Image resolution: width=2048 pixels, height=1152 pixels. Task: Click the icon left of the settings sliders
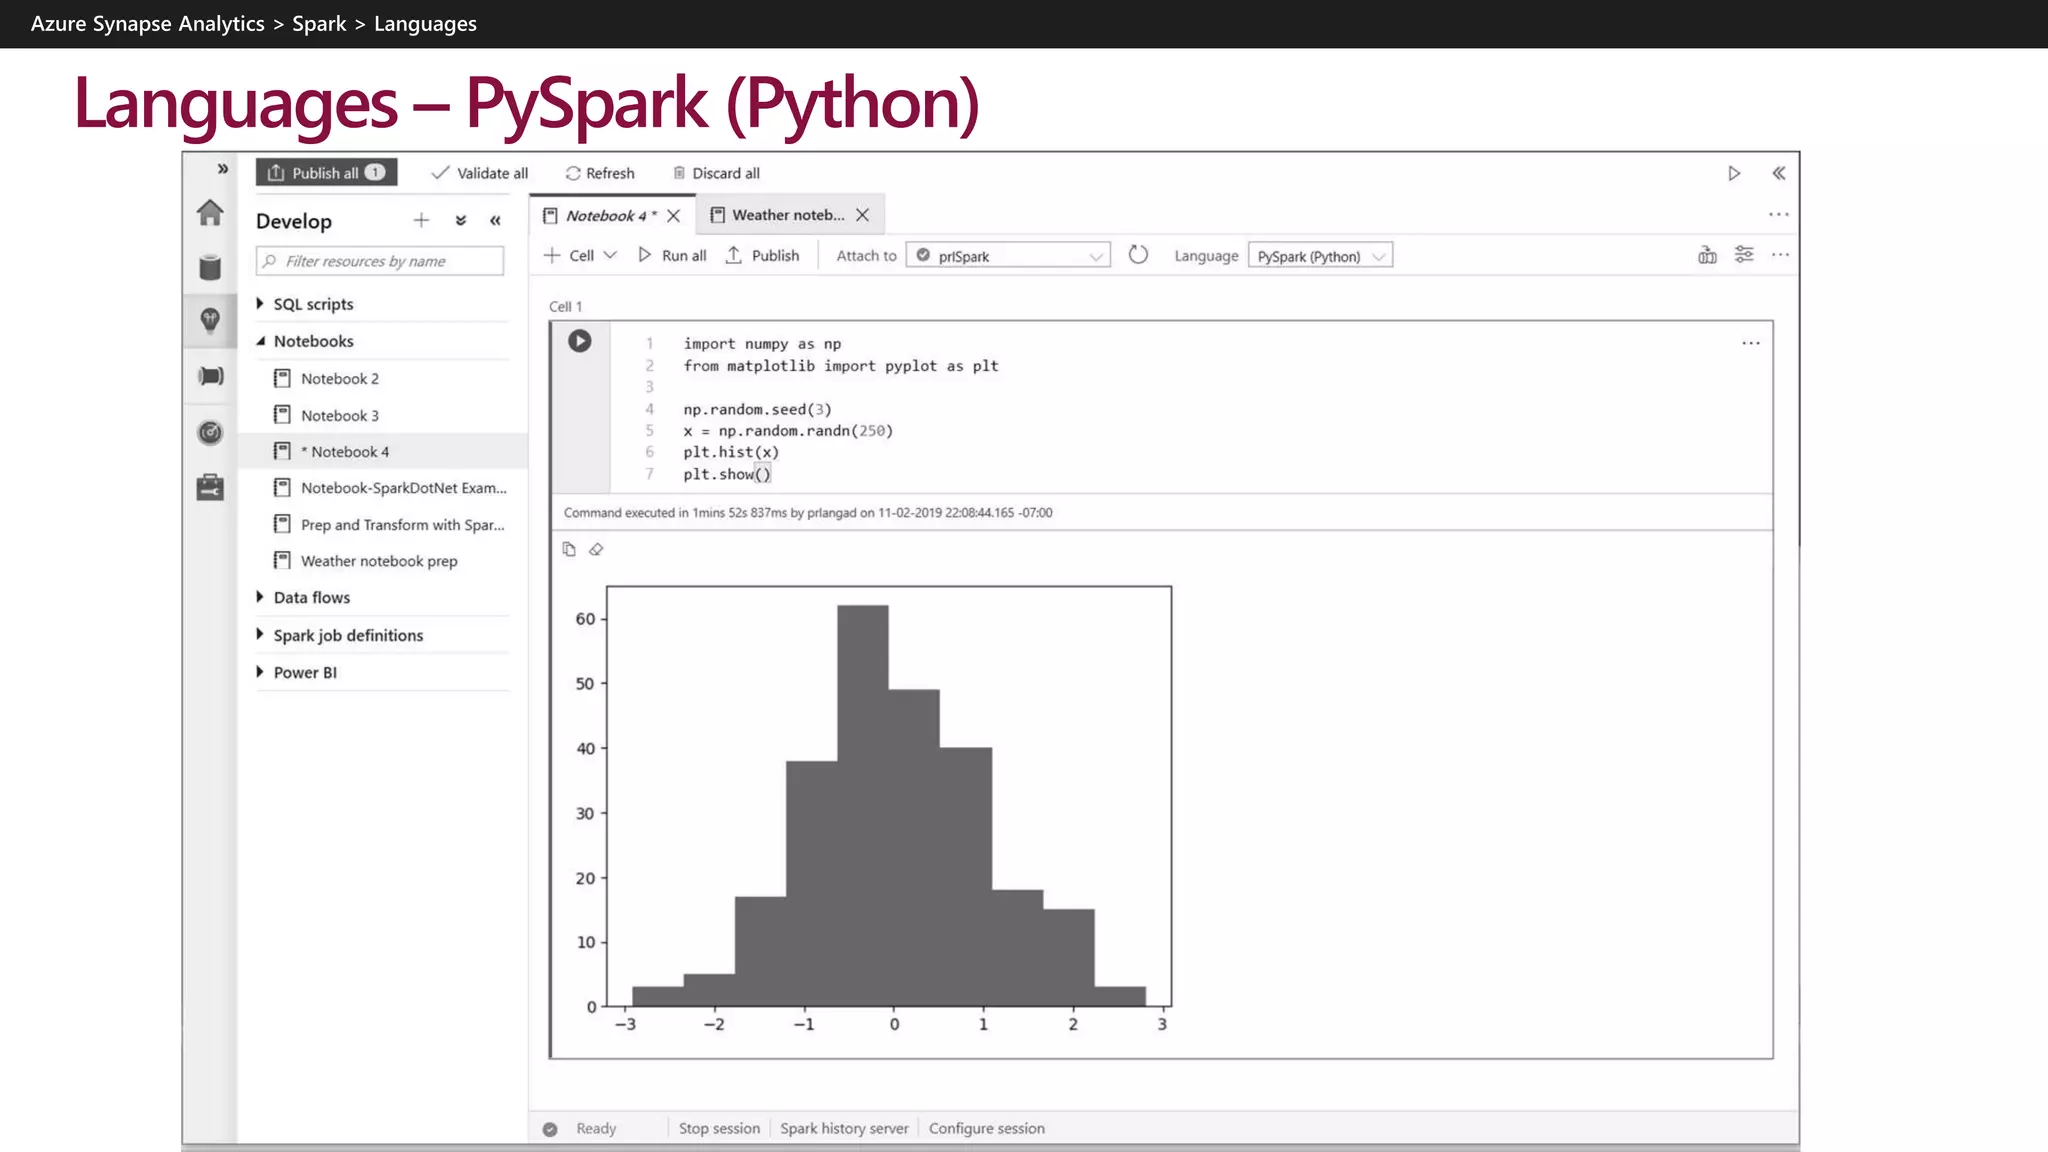[1707, 255]
